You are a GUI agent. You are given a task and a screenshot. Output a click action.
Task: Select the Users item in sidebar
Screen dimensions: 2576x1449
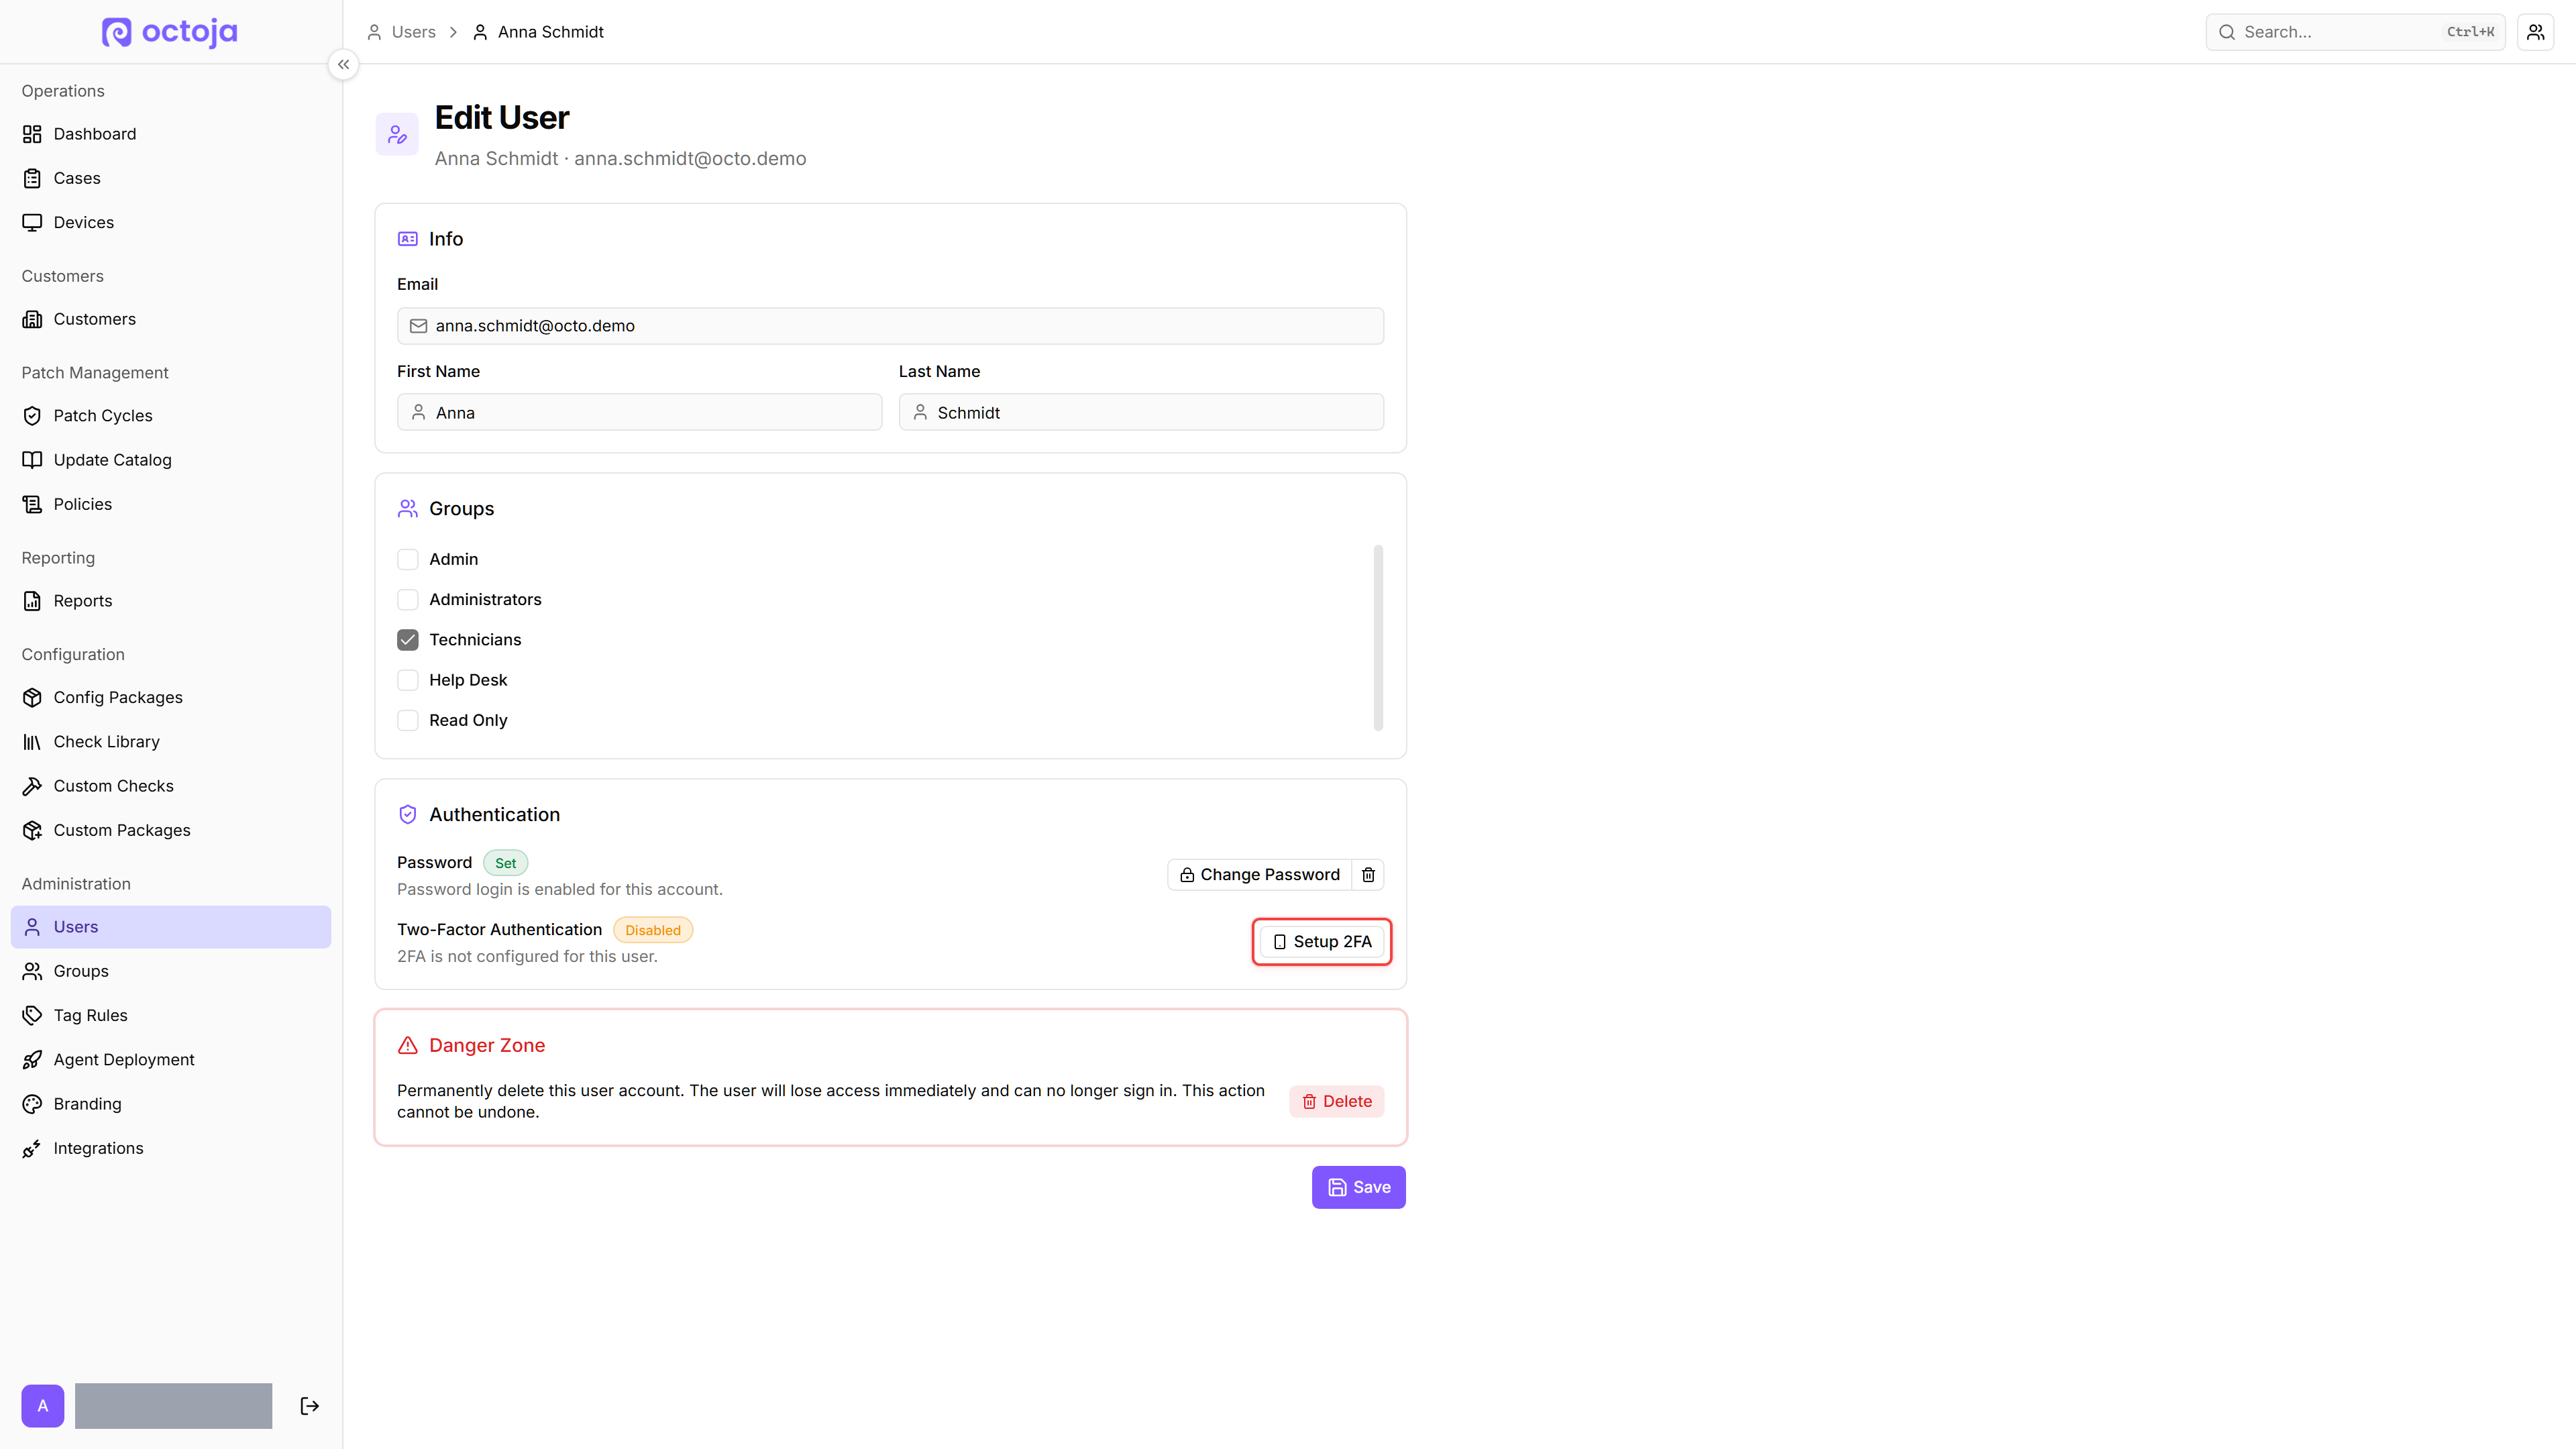pos(171,927)
